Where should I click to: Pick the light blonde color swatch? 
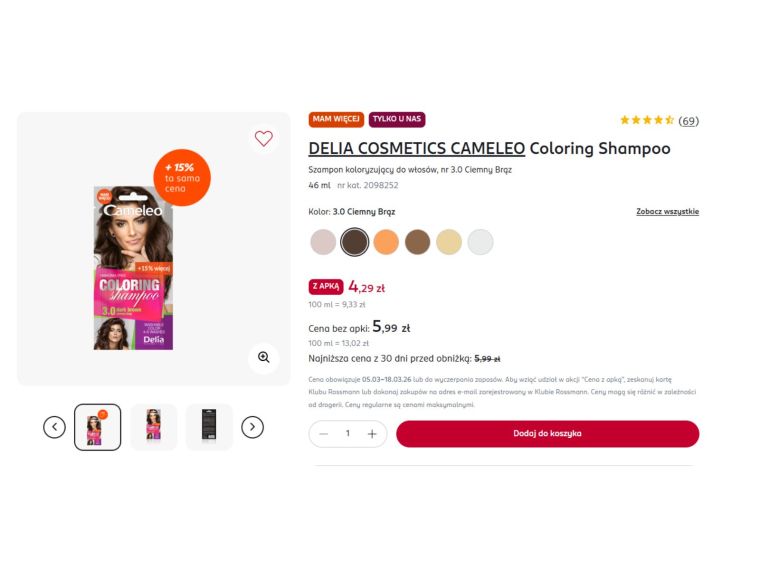pyautogui.click(x=449, y=242)
